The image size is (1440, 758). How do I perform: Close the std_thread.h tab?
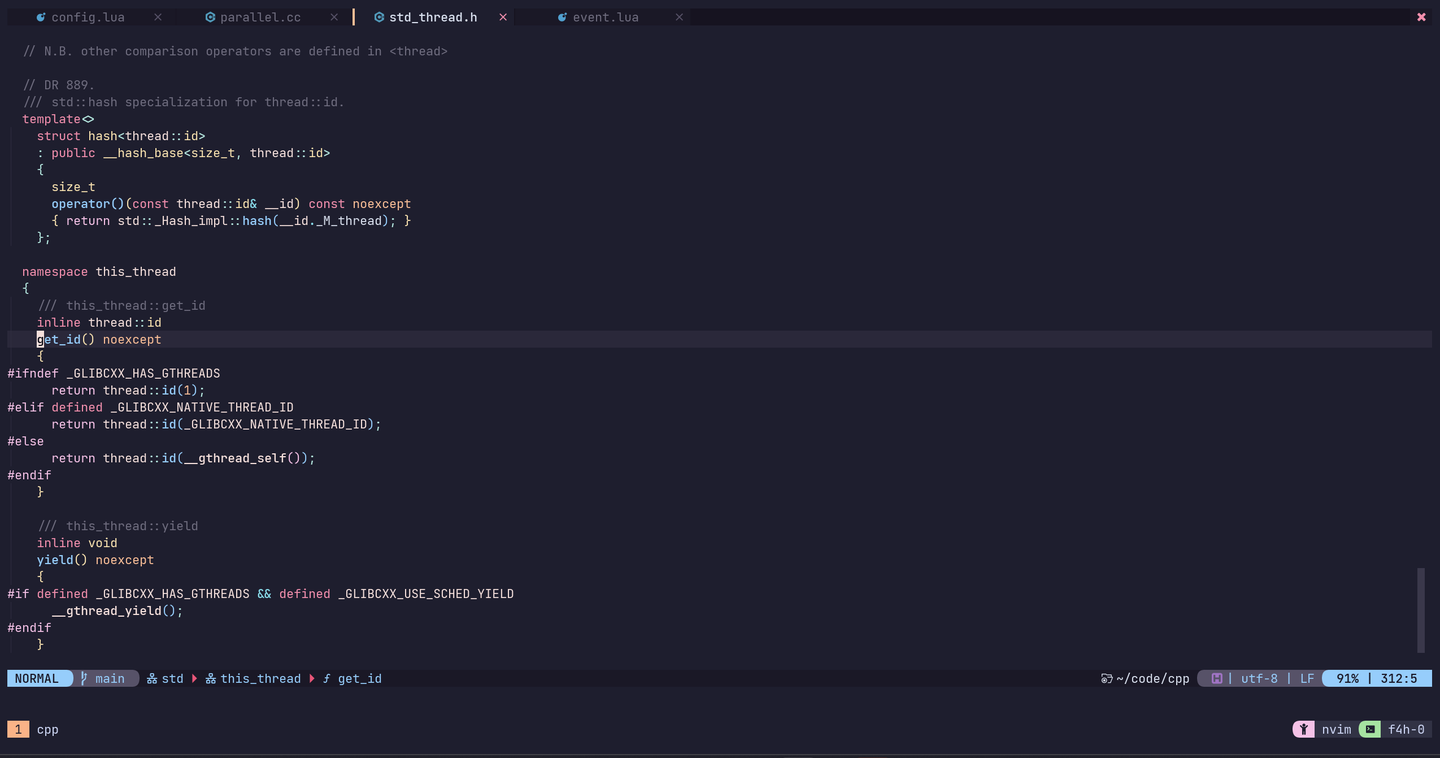(503, 18)
